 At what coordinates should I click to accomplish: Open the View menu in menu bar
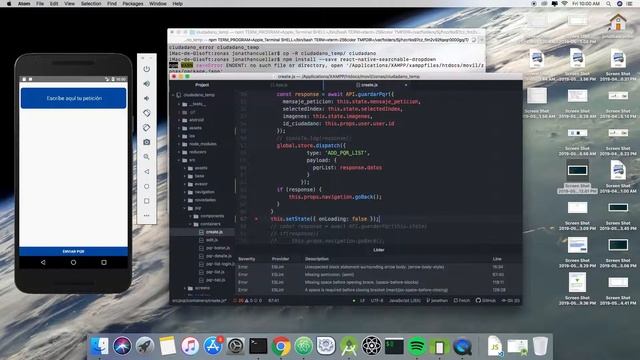69,3
